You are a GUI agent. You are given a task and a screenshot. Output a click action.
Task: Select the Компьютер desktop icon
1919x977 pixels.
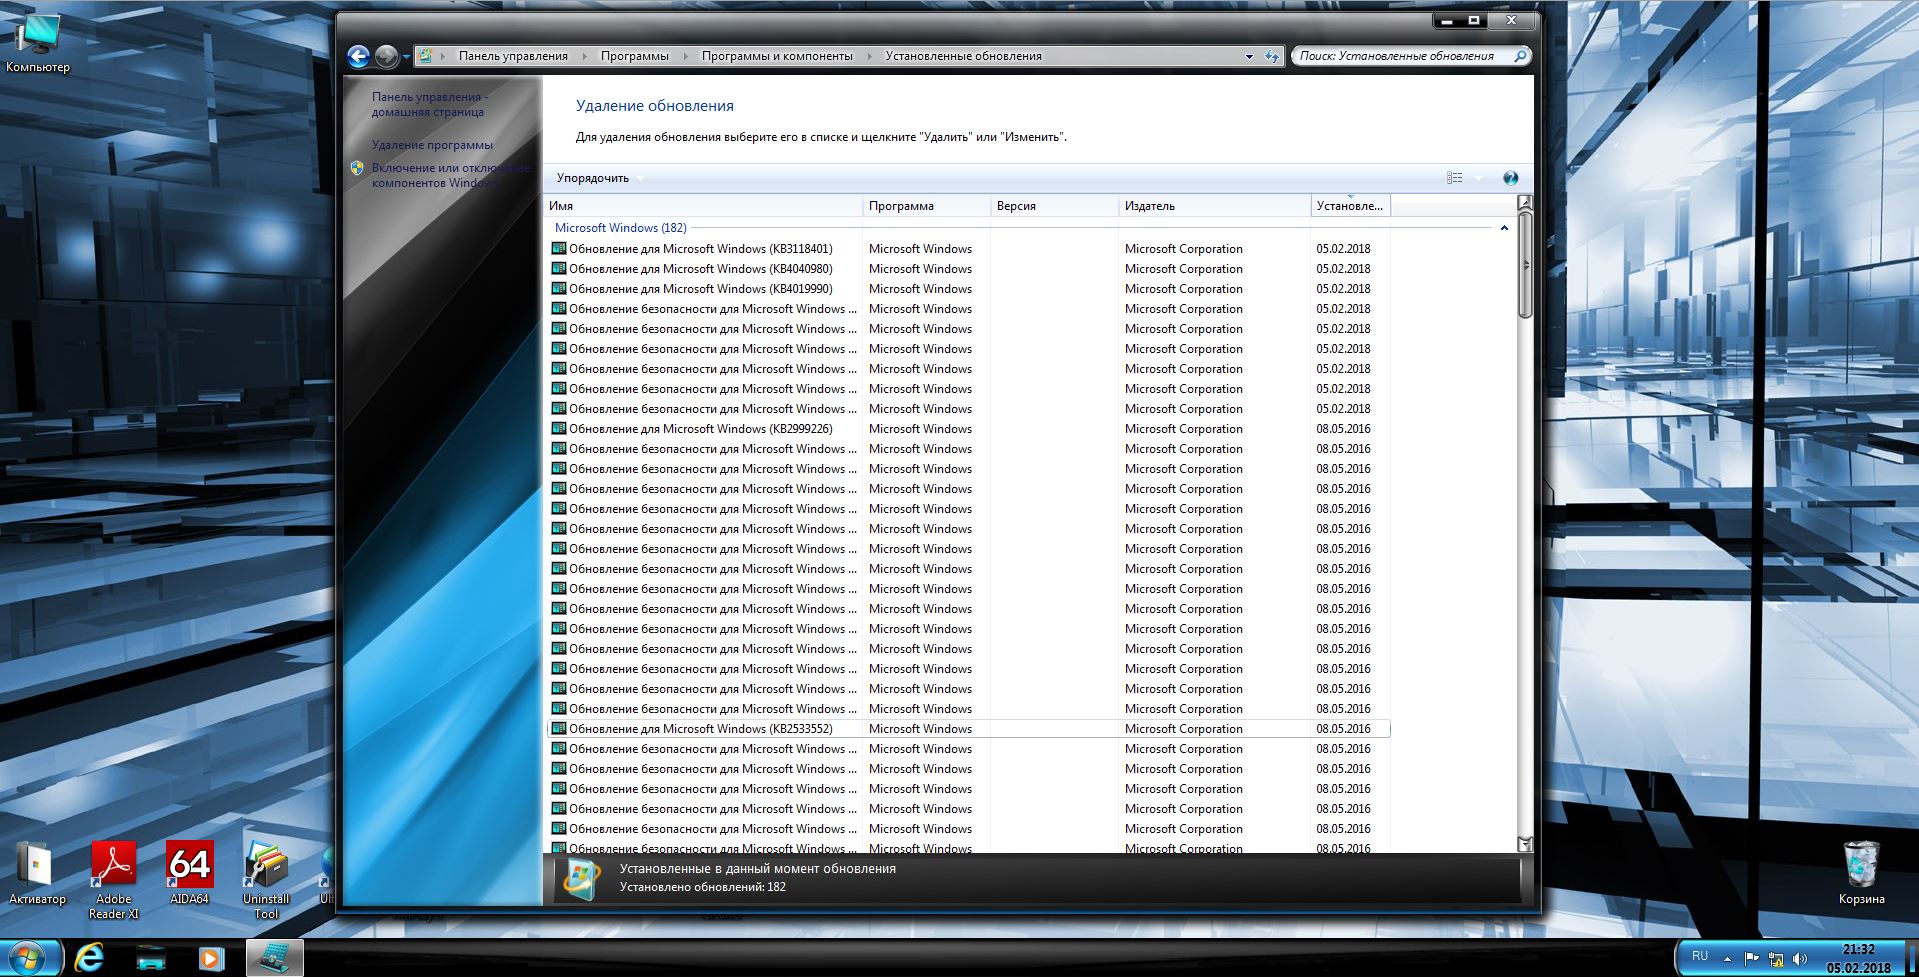38,45
